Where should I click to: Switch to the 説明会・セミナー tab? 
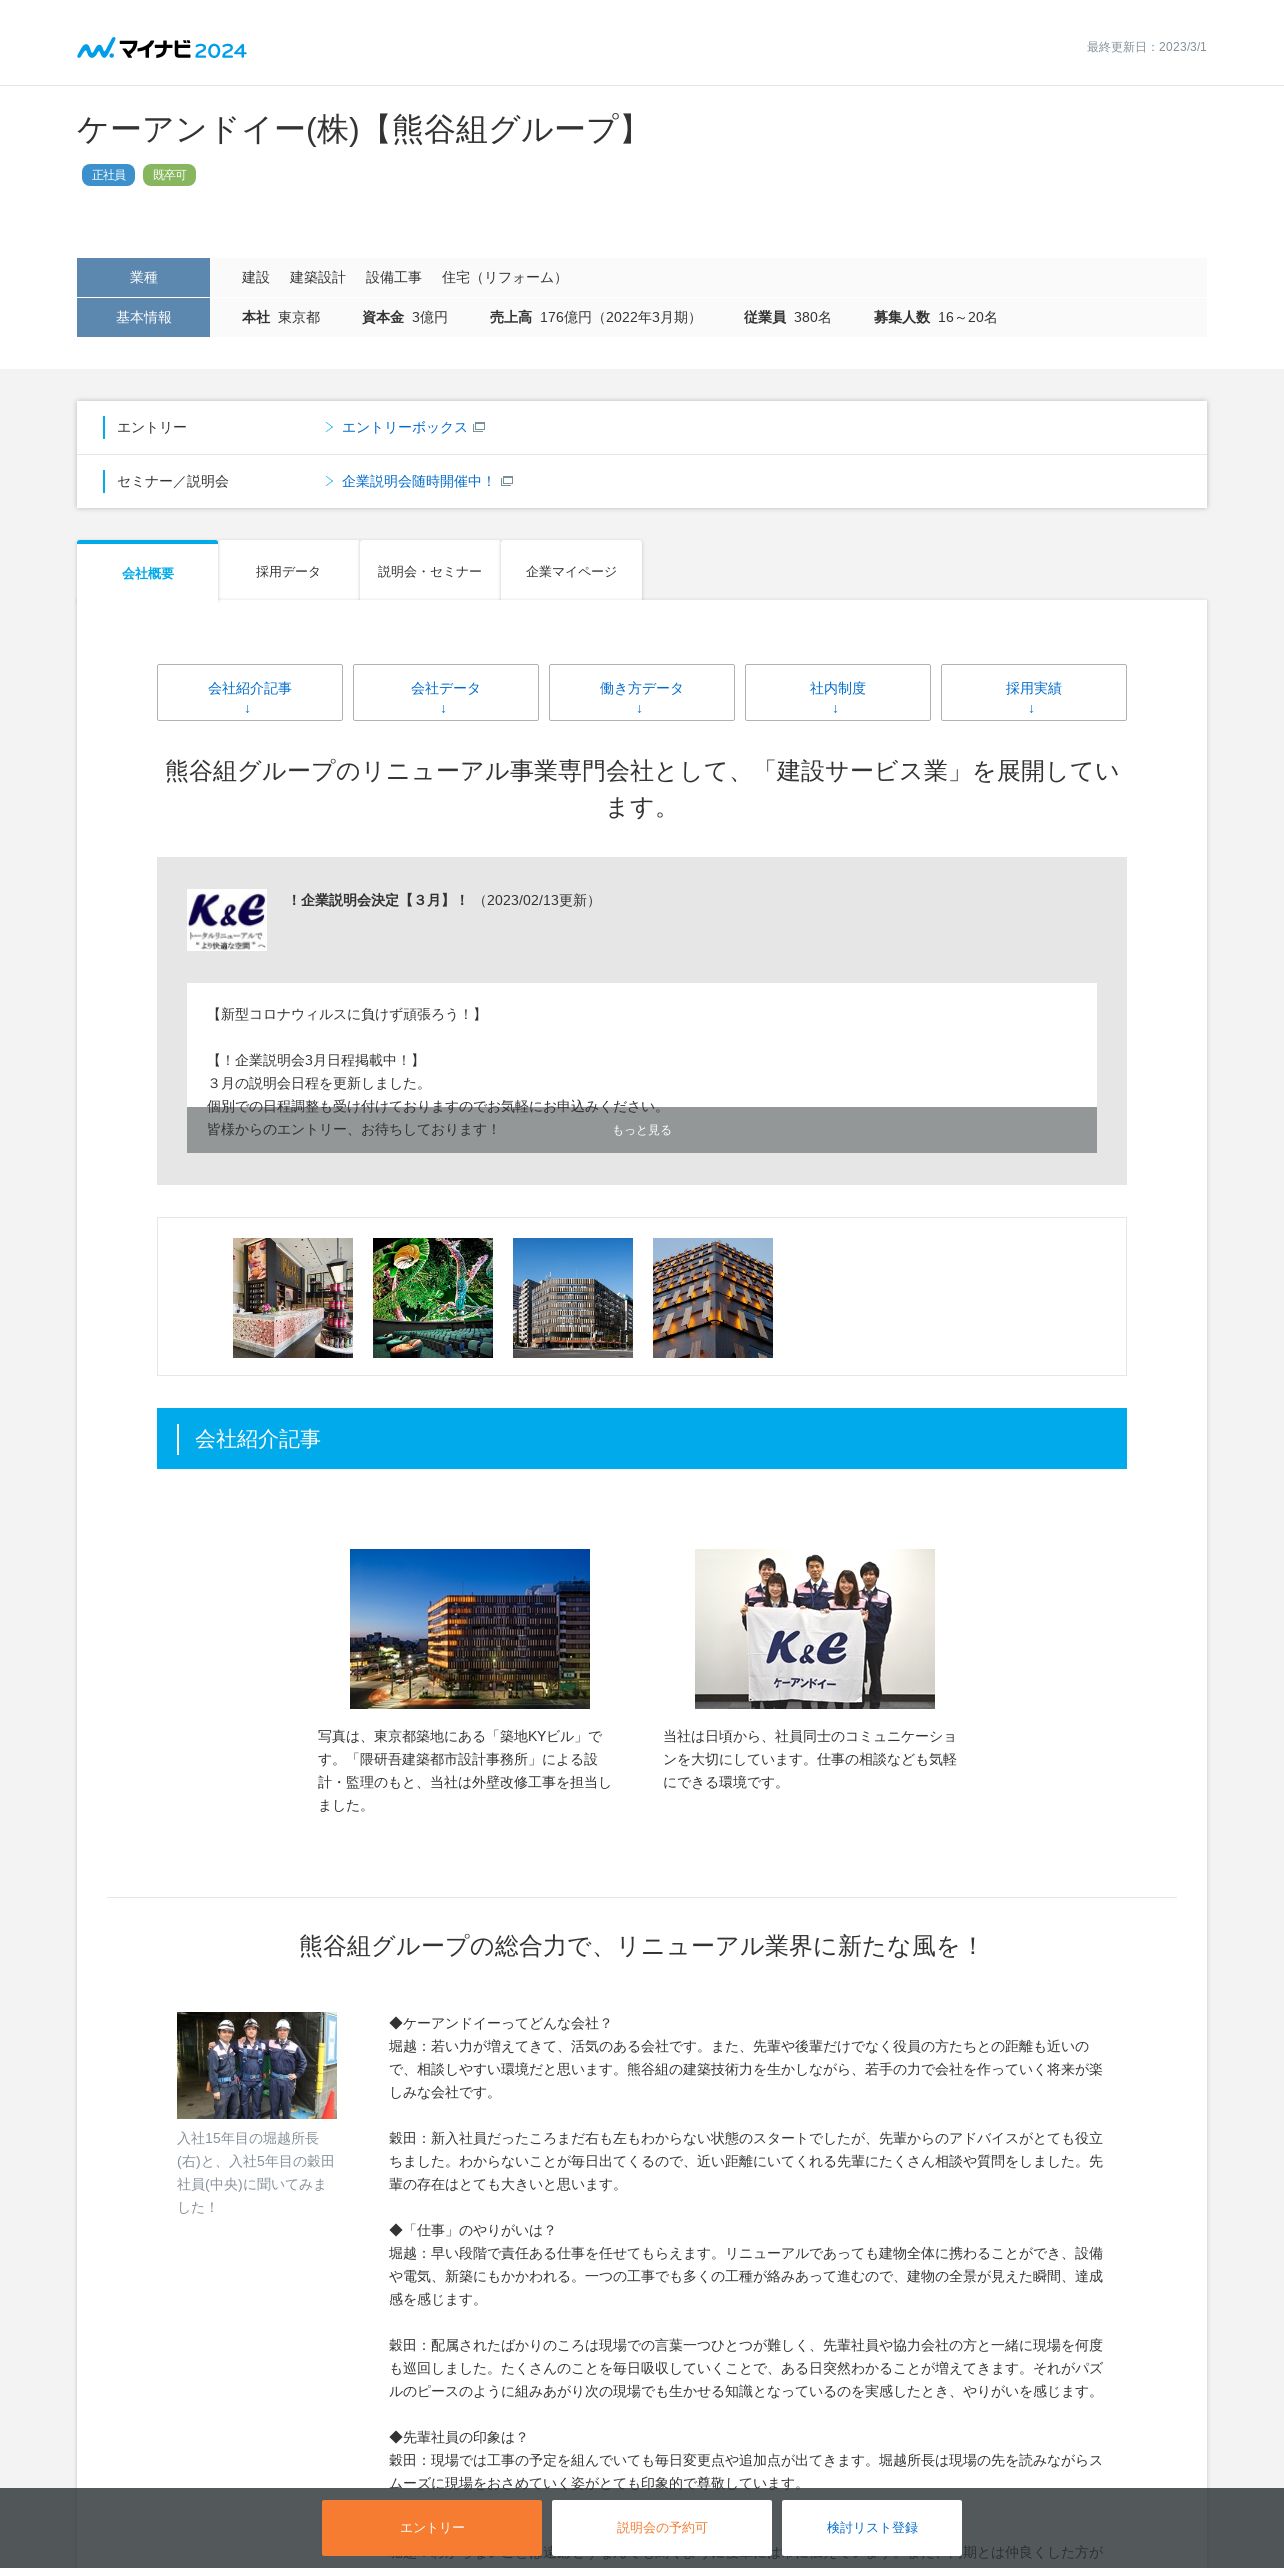(430, 571)
